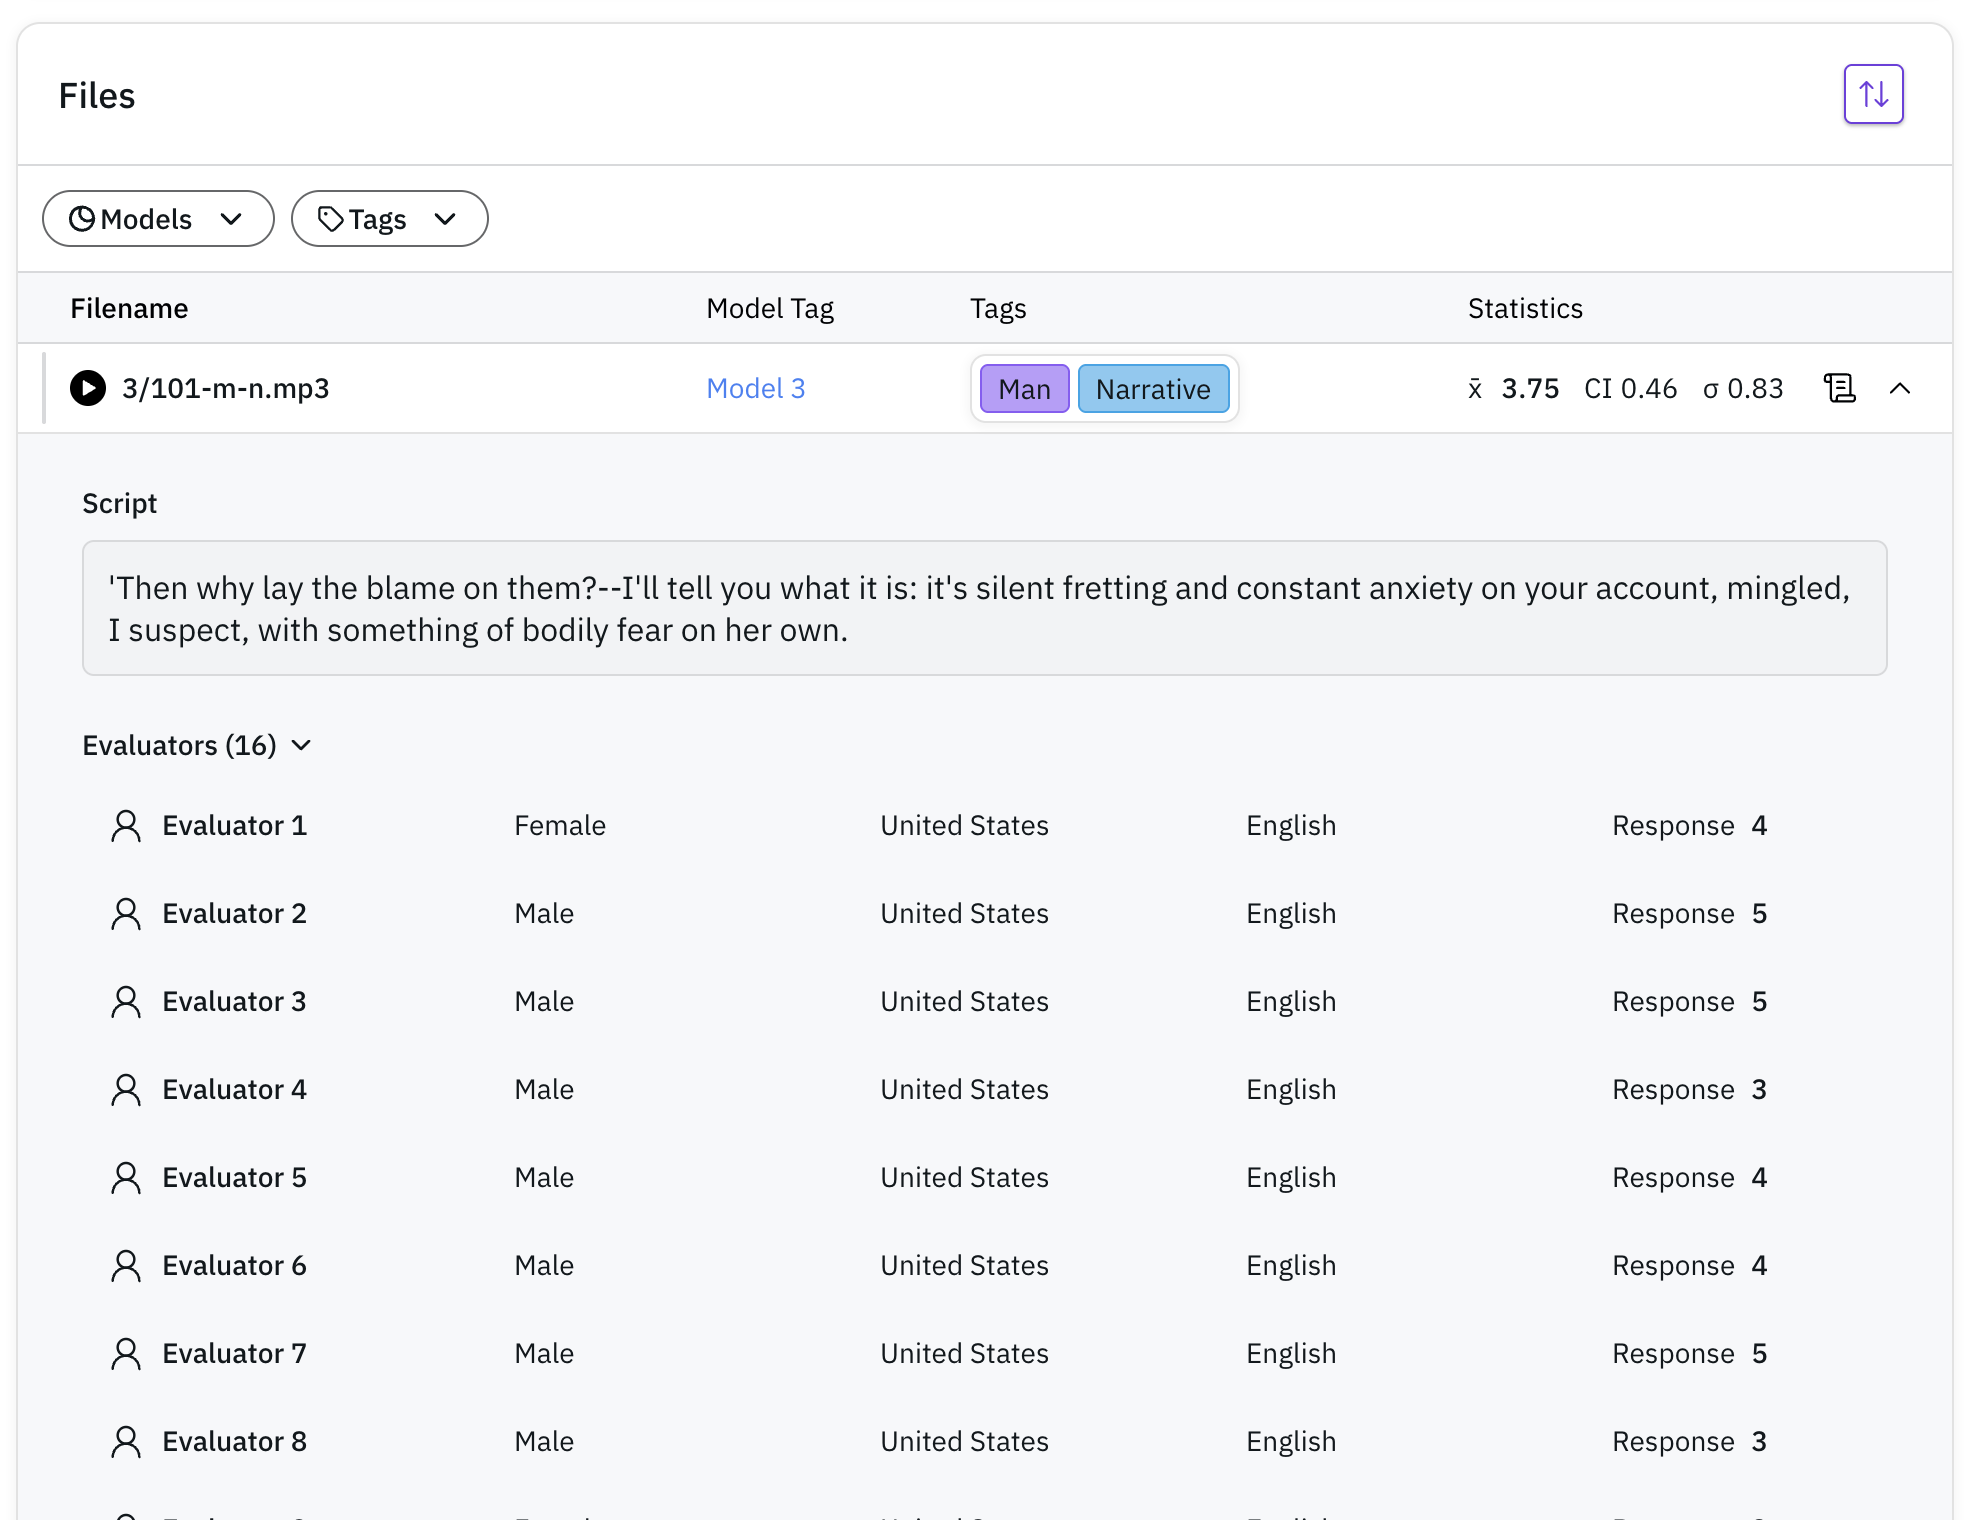Select the Evaluator 2 name

(x=234, y=913)
